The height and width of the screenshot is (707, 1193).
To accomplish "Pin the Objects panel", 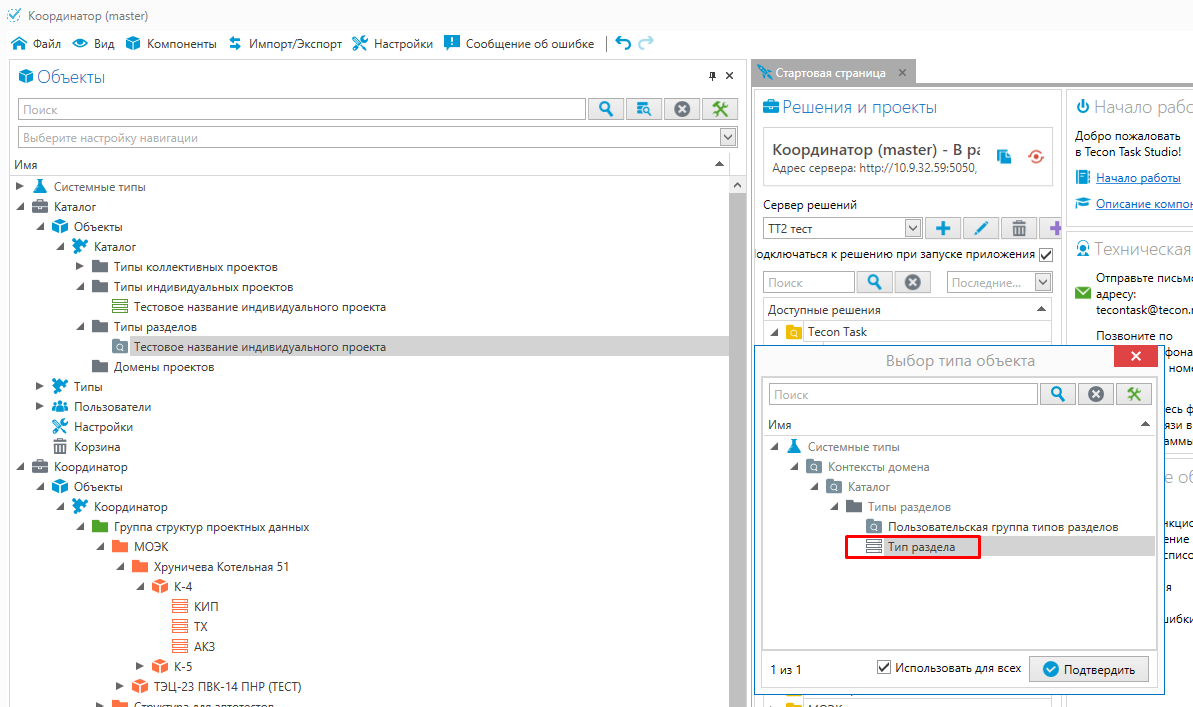I will tap(713, 76).
